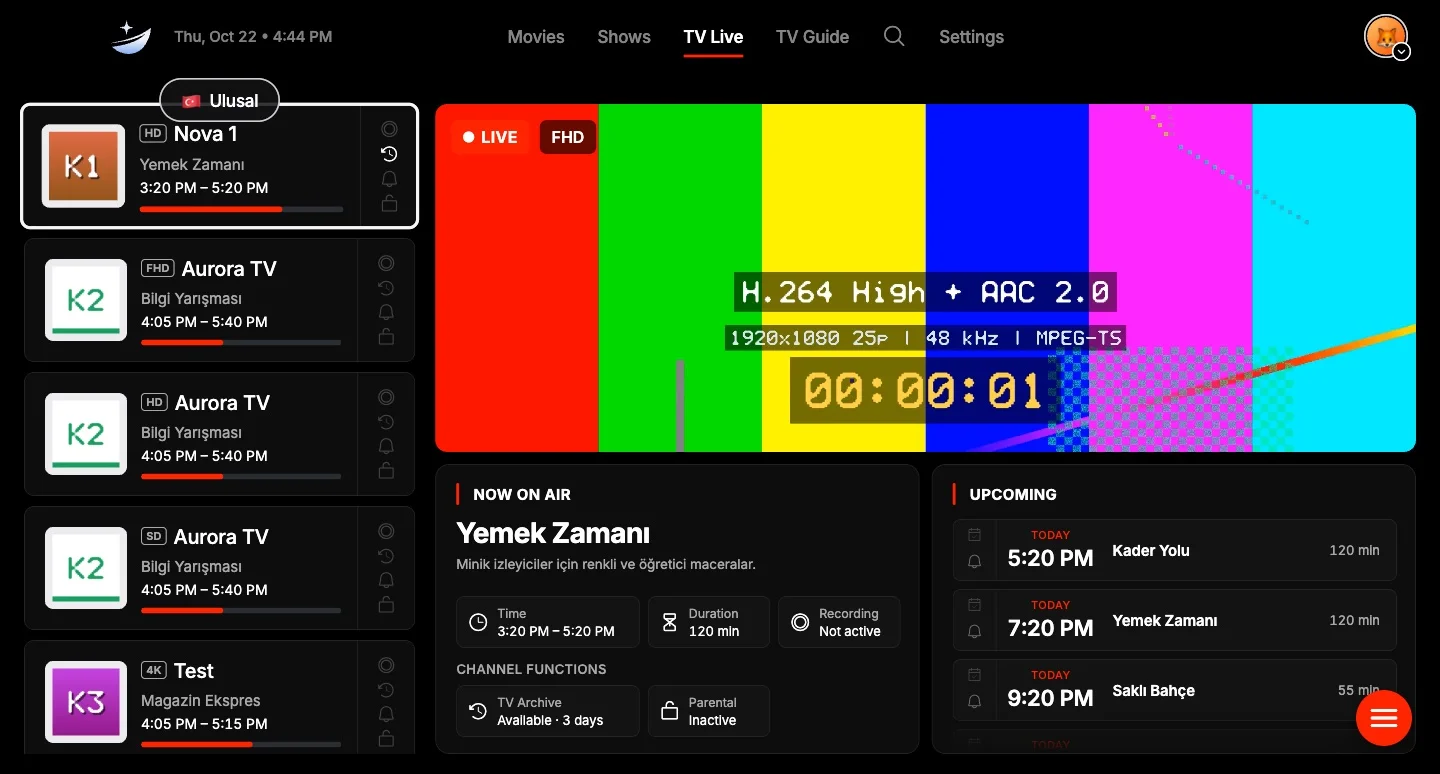Viewport: 1440px width, 774px height.
Task: Open the TV Guide tab
Action: (812, 37)
